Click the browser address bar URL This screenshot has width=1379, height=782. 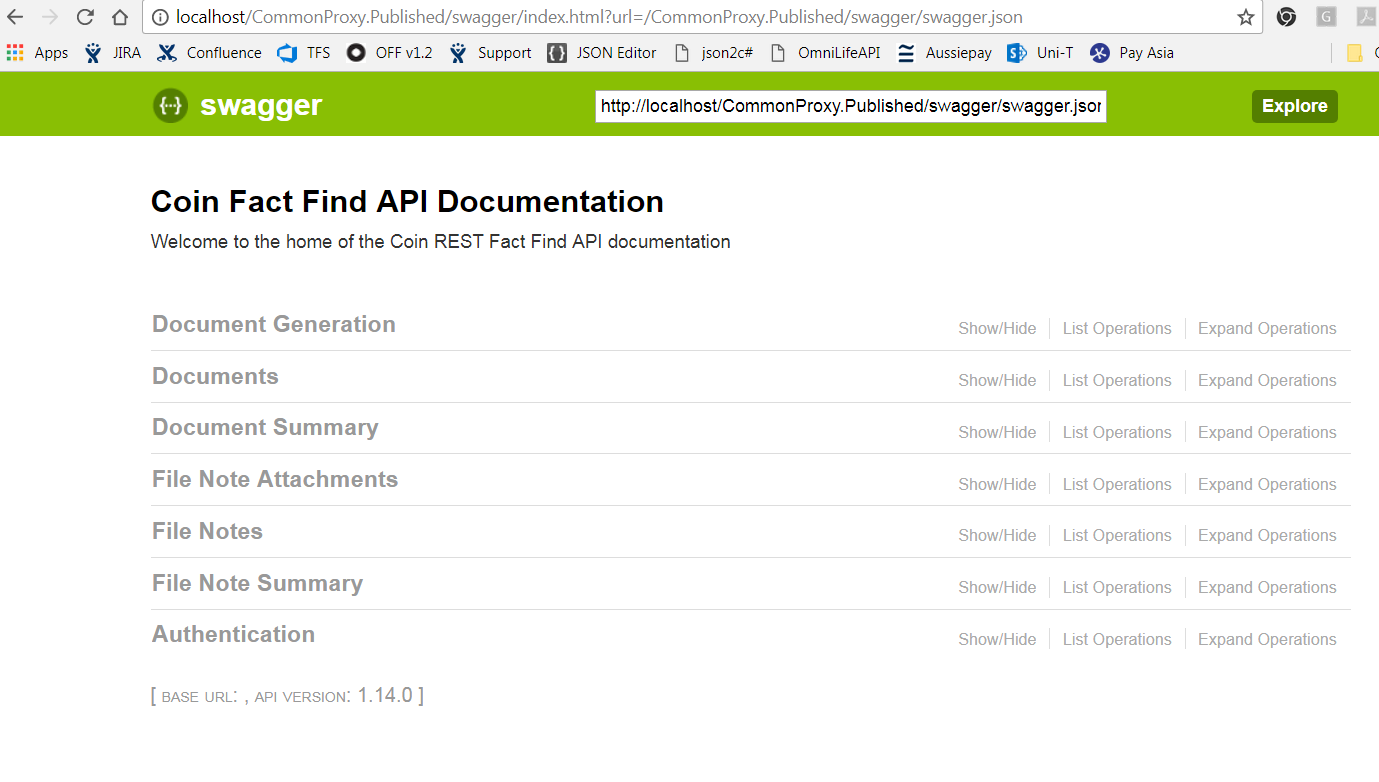(x=599, y=17)
